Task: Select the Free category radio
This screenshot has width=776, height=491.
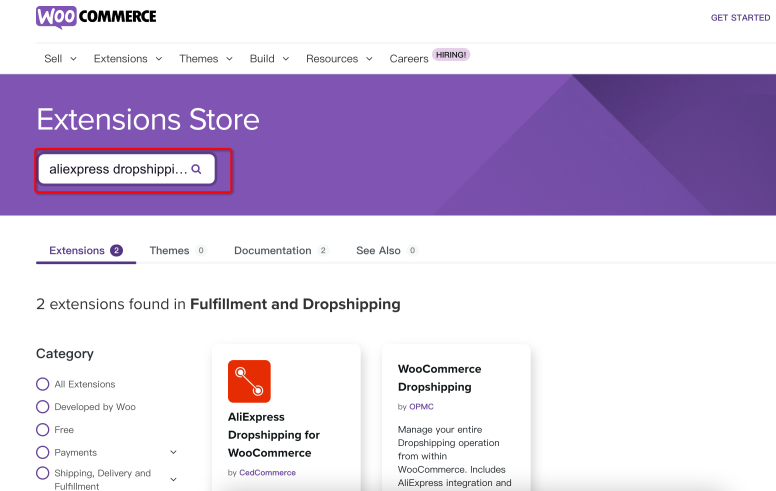Action: click(43, 430)
